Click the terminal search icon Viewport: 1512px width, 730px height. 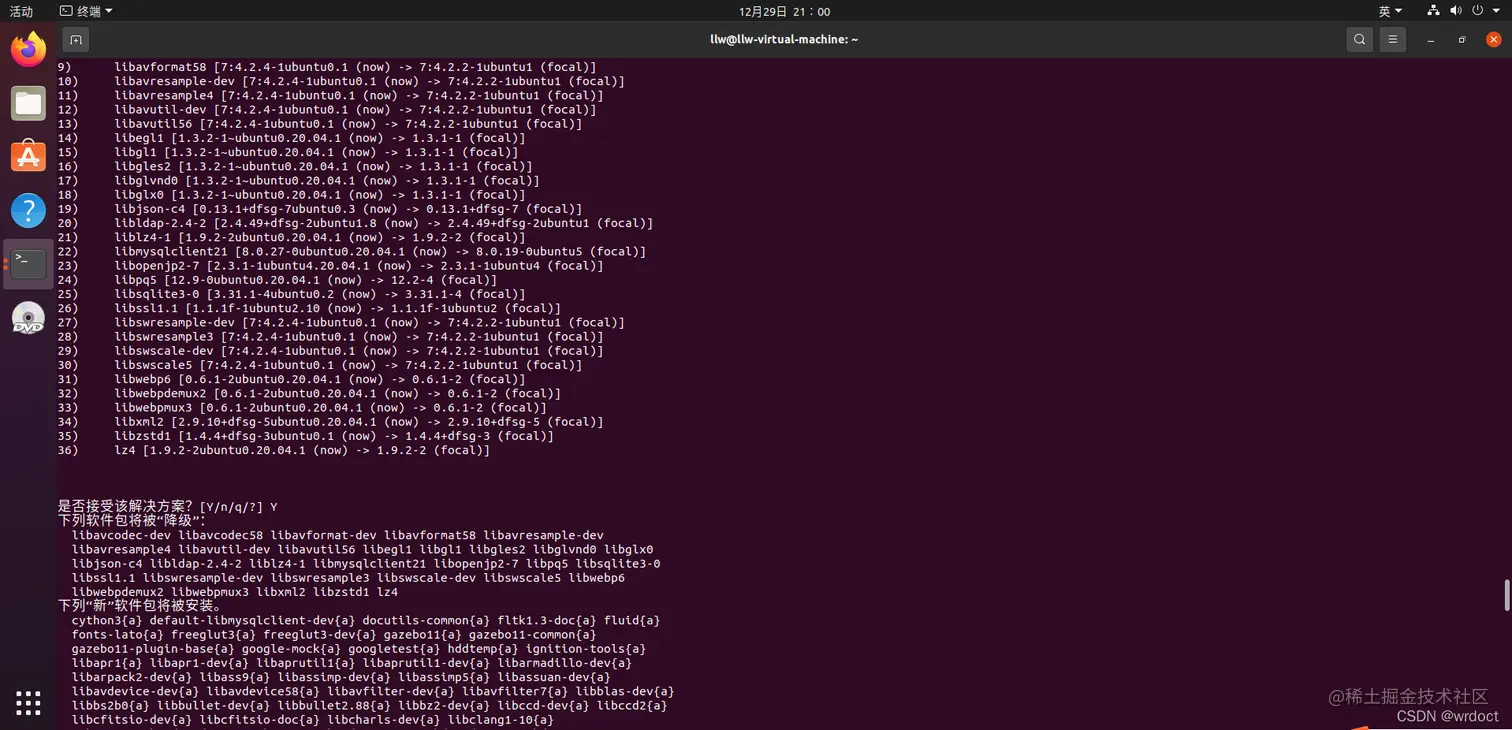click(1359, 39)
